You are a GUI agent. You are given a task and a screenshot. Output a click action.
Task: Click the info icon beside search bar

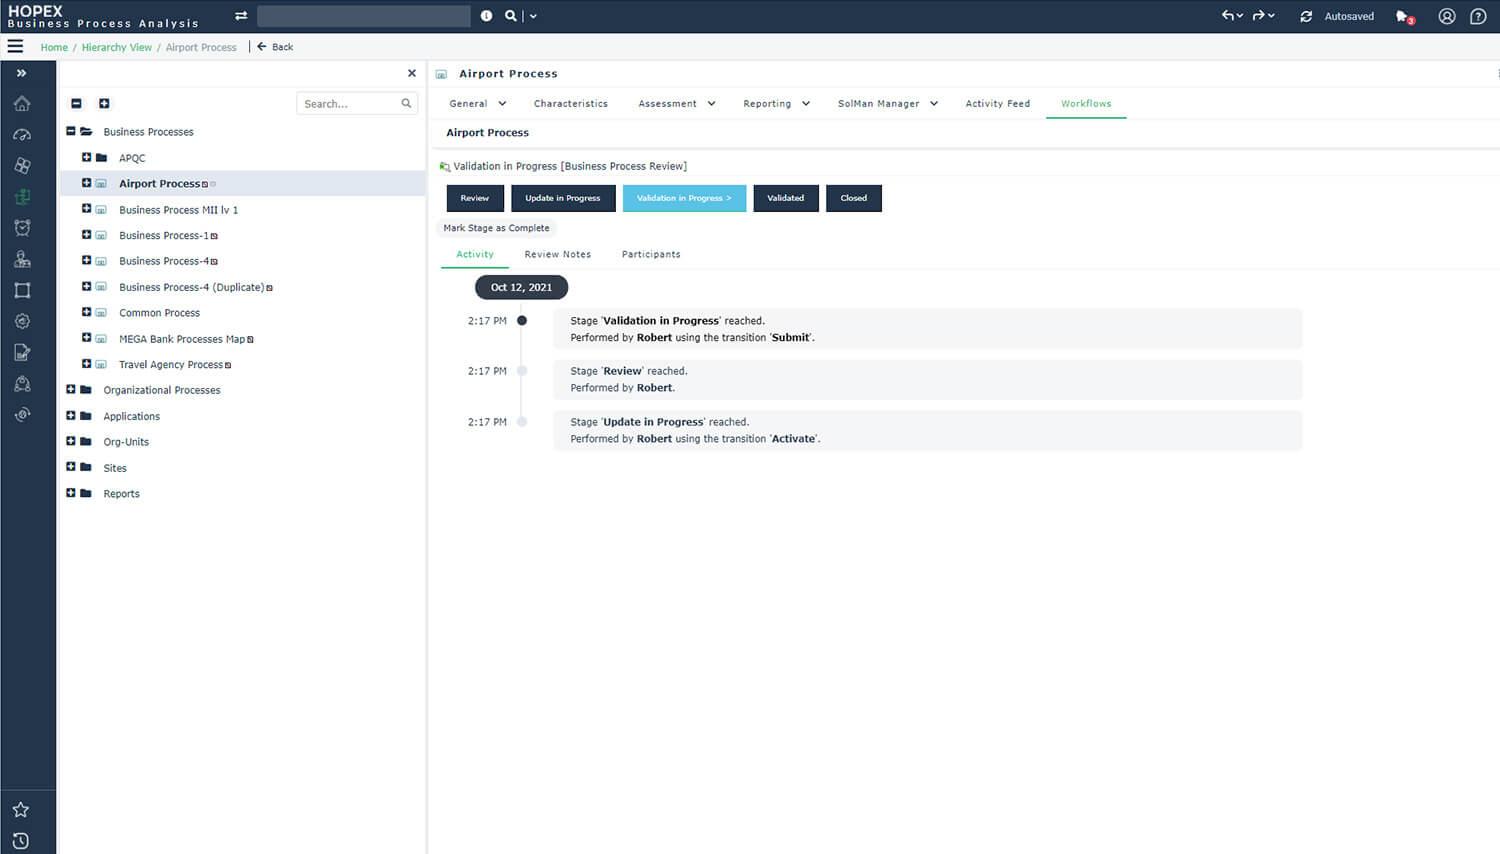click(486, 16)
